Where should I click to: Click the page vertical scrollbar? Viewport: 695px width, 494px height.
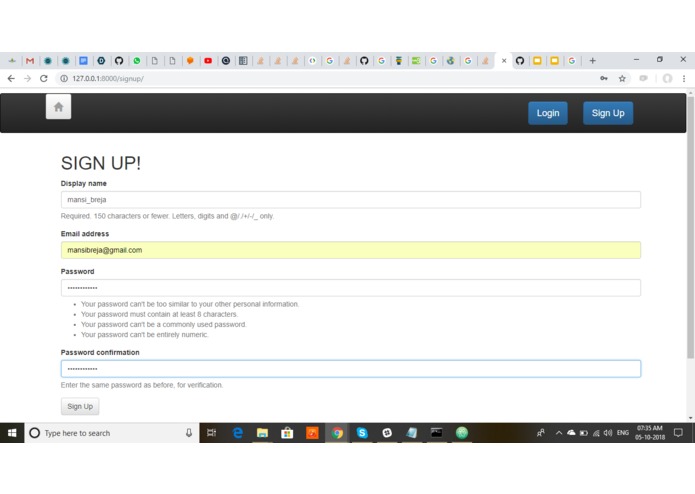coord(690,226)
